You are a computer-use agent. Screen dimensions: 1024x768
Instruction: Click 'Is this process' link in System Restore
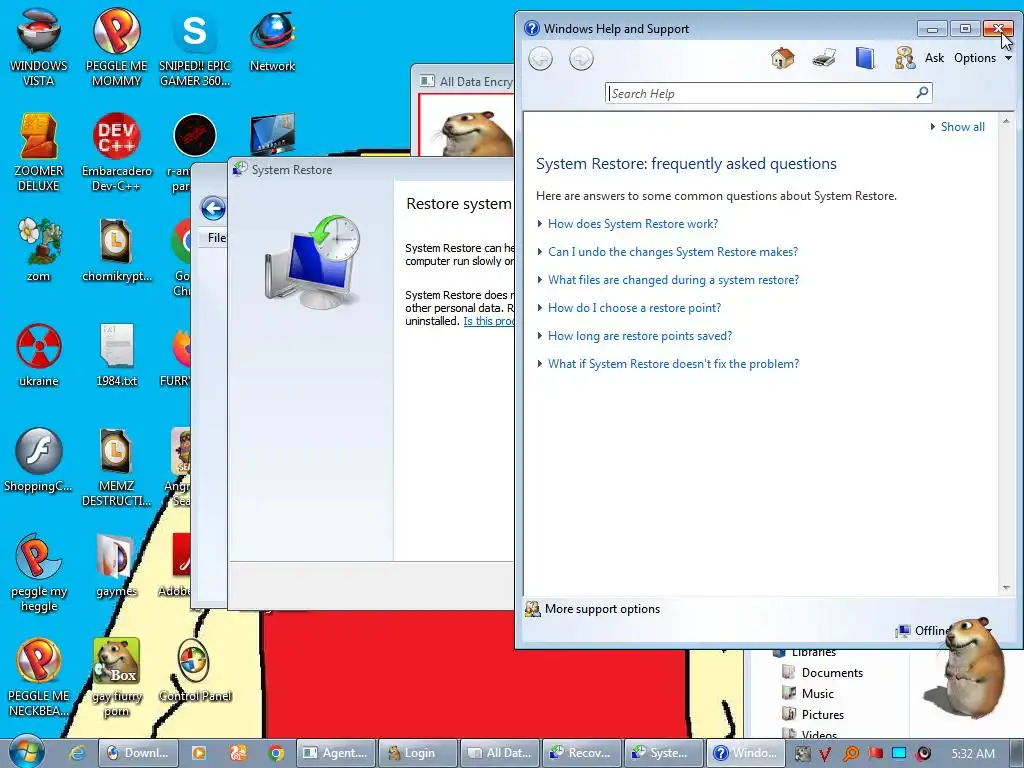point(489,321)
